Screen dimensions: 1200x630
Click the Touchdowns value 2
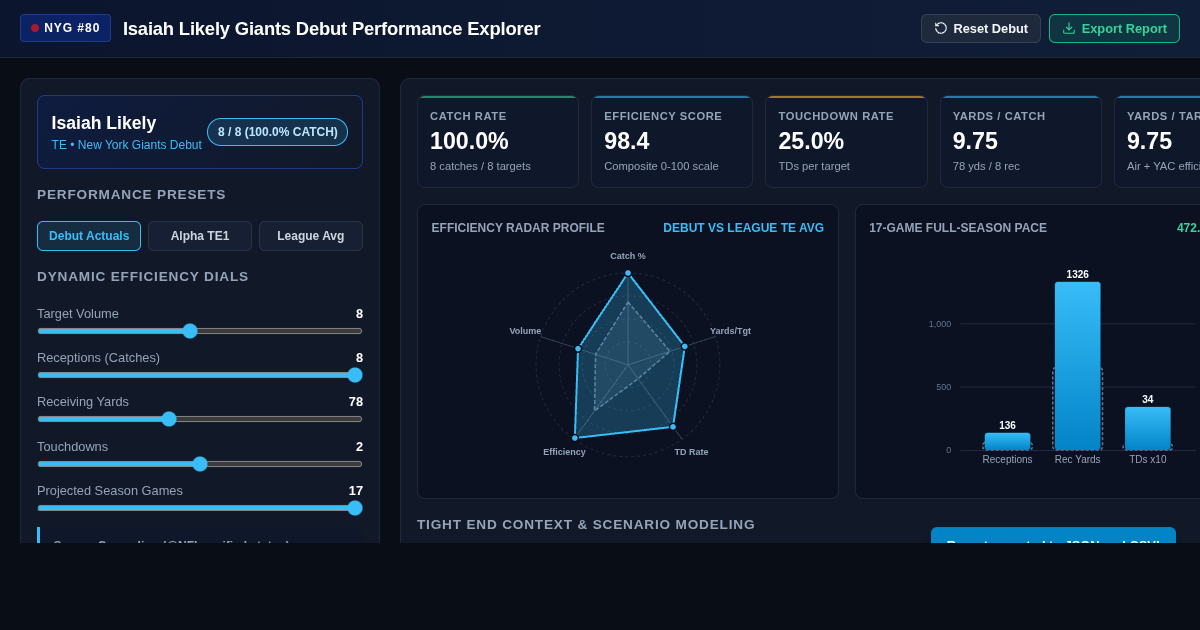pyautogui.click(x=359, y=446)
